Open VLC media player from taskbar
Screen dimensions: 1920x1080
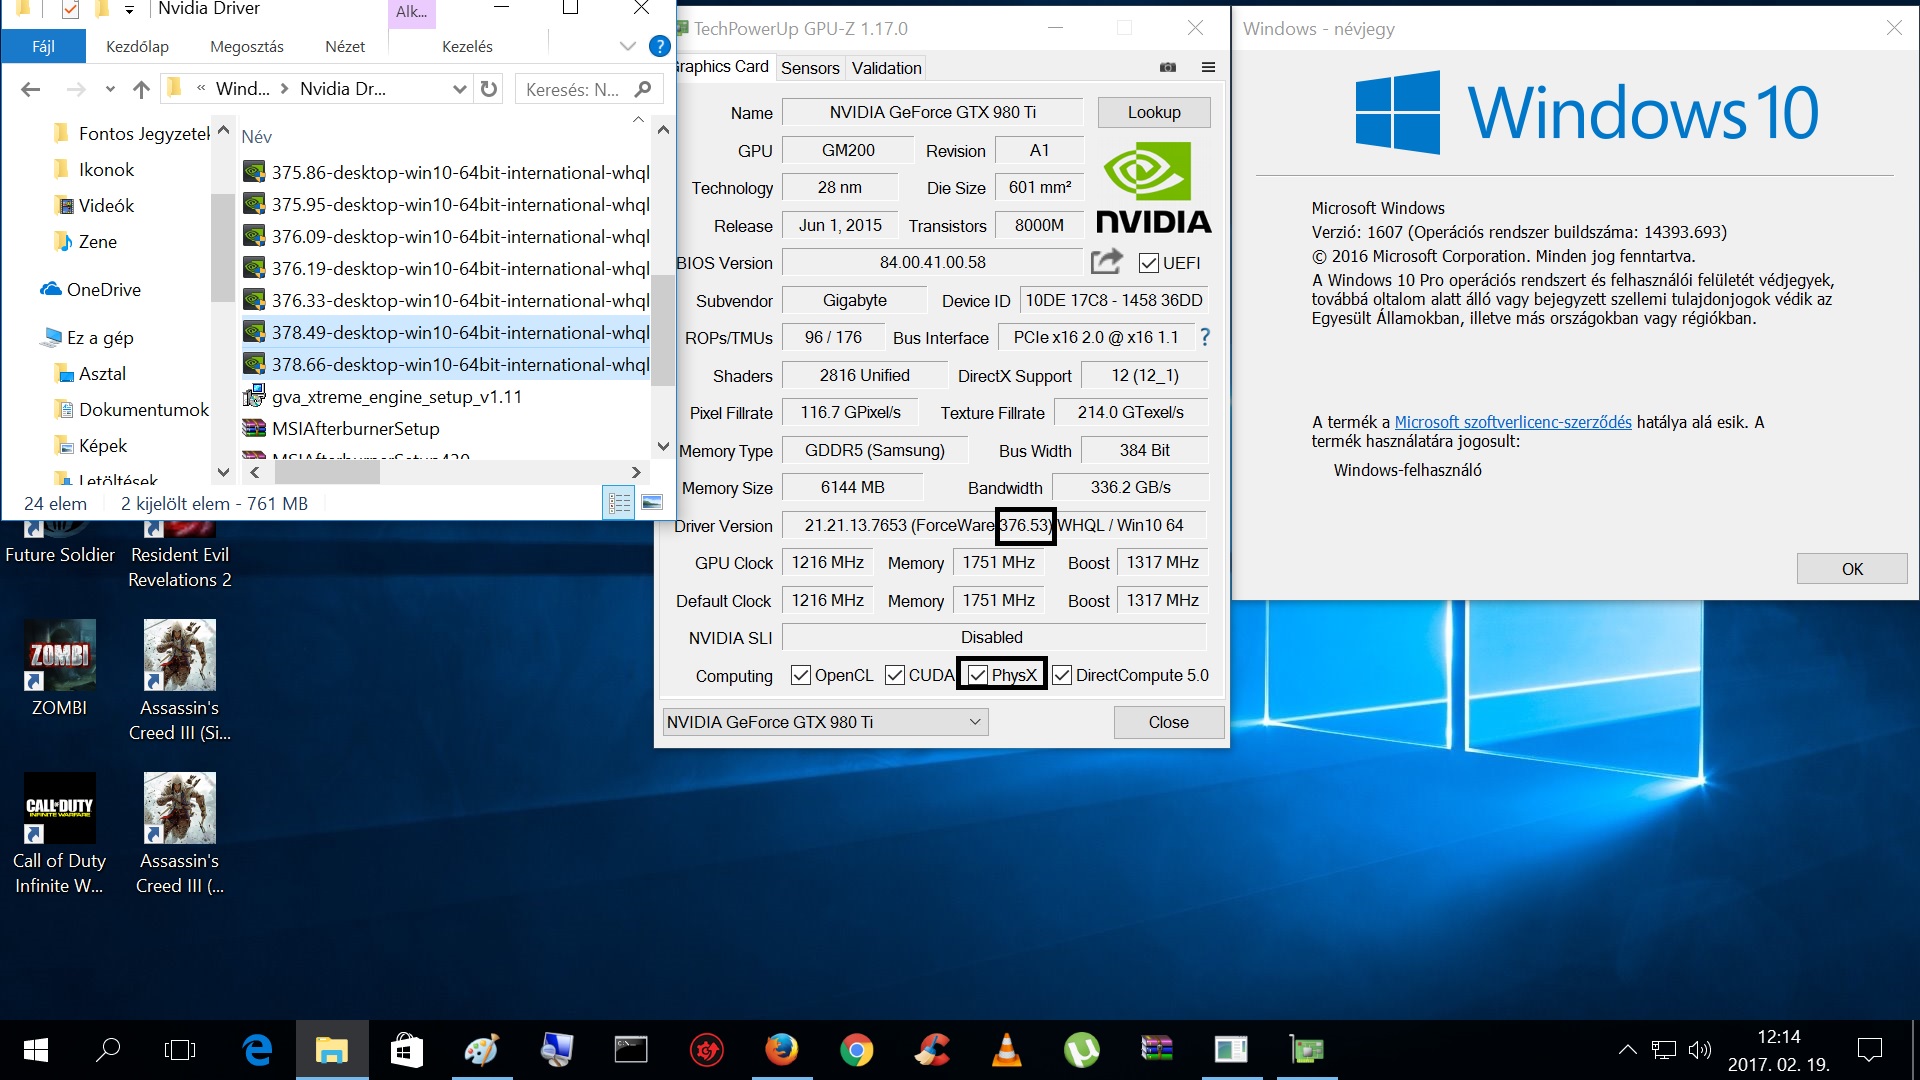1006,1050
